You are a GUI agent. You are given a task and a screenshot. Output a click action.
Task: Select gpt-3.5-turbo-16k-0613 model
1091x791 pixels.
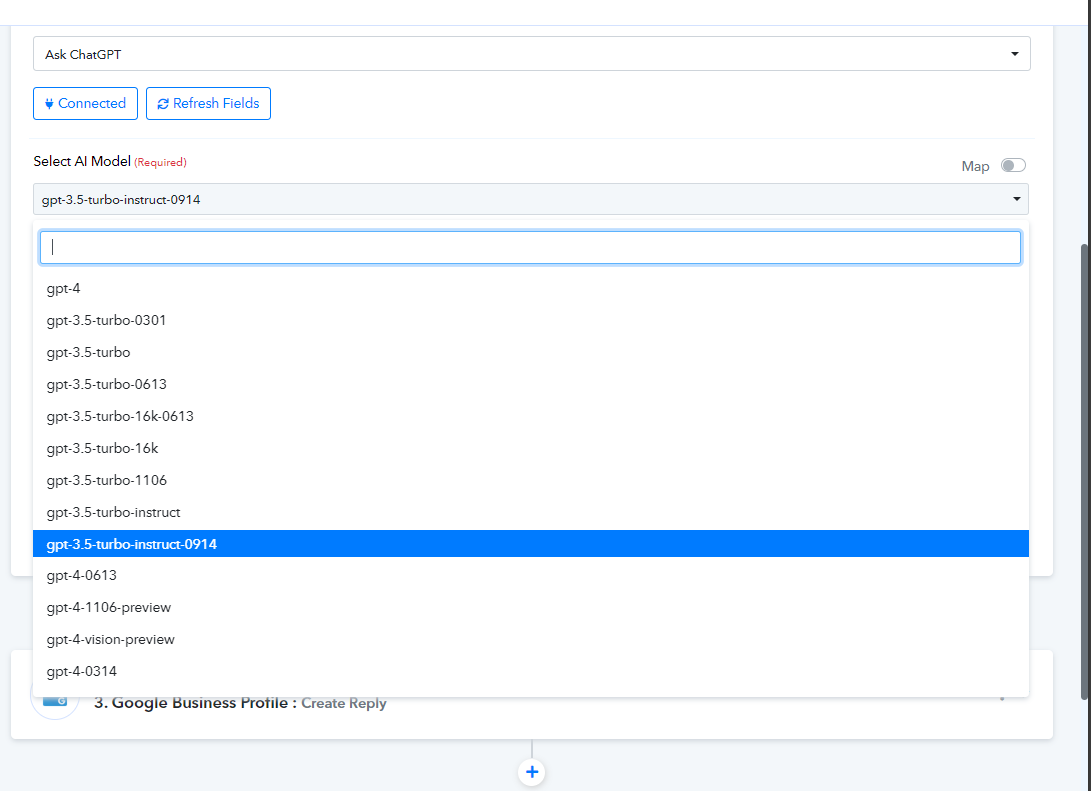tap(531, 416)
